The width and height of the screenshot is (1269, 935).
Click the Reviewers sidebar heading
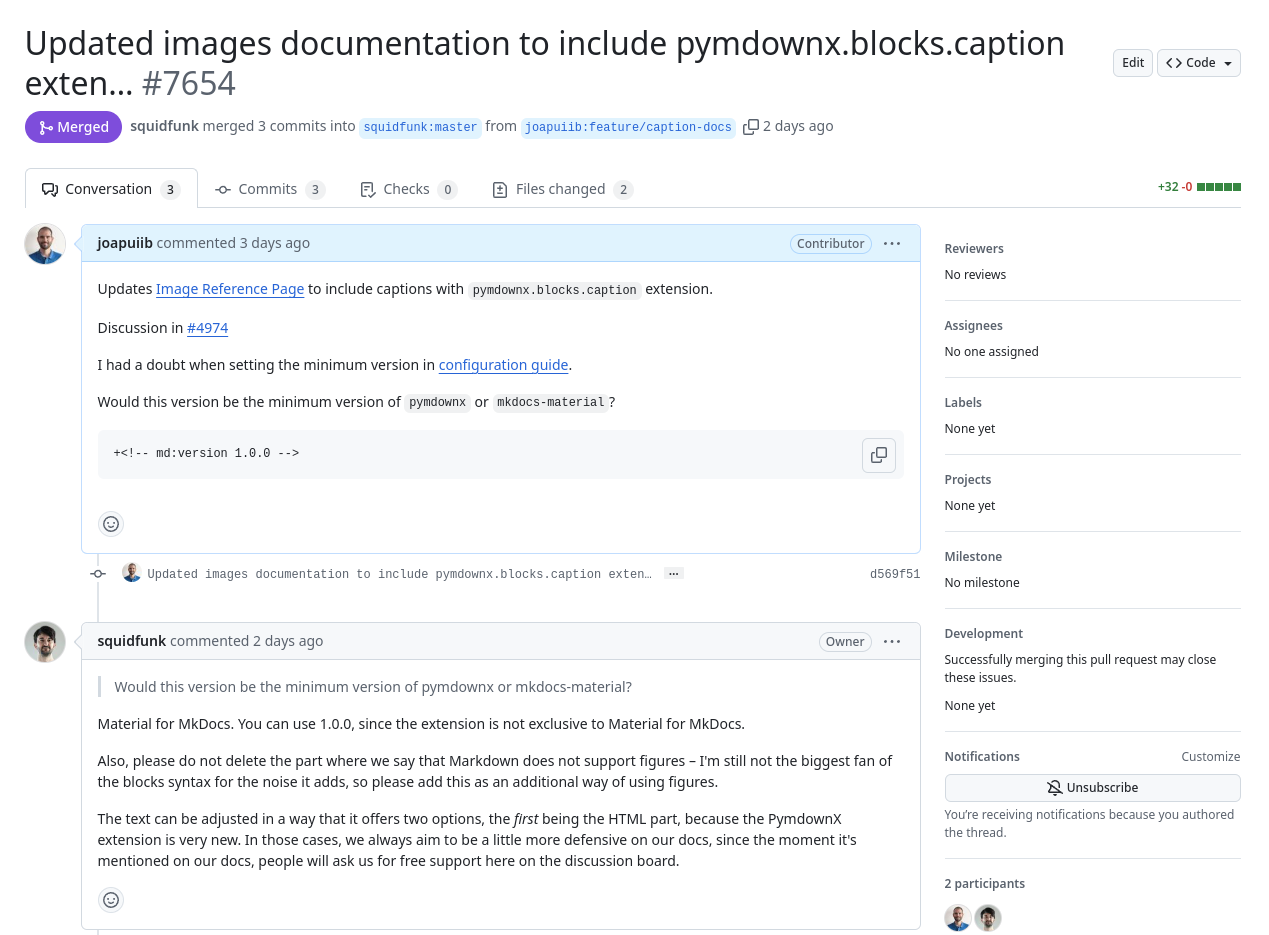974,249
